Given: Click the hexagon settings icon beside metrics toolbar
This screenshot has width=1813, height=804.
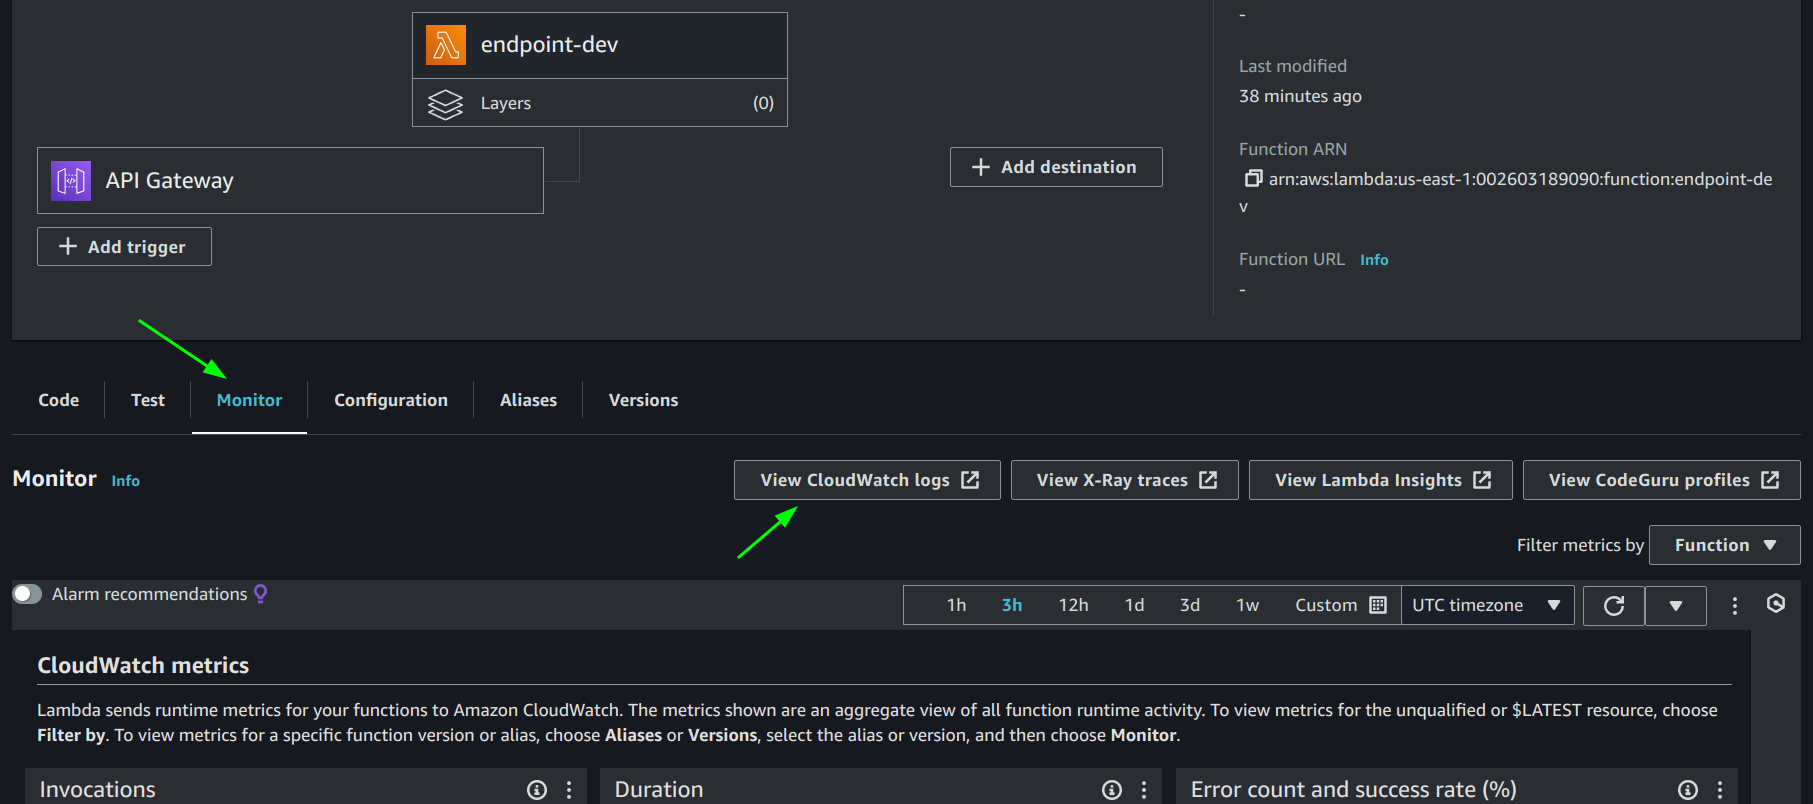Looking at the screenshot, I should coord(1776,603).
